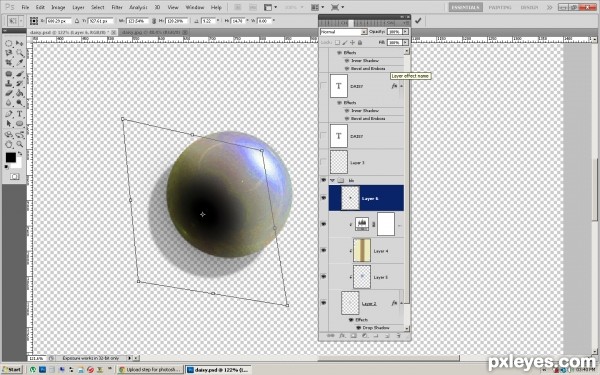Open the Layer menu
The image size is (600, 375).
pyautogui.click(x=78, y=7)
